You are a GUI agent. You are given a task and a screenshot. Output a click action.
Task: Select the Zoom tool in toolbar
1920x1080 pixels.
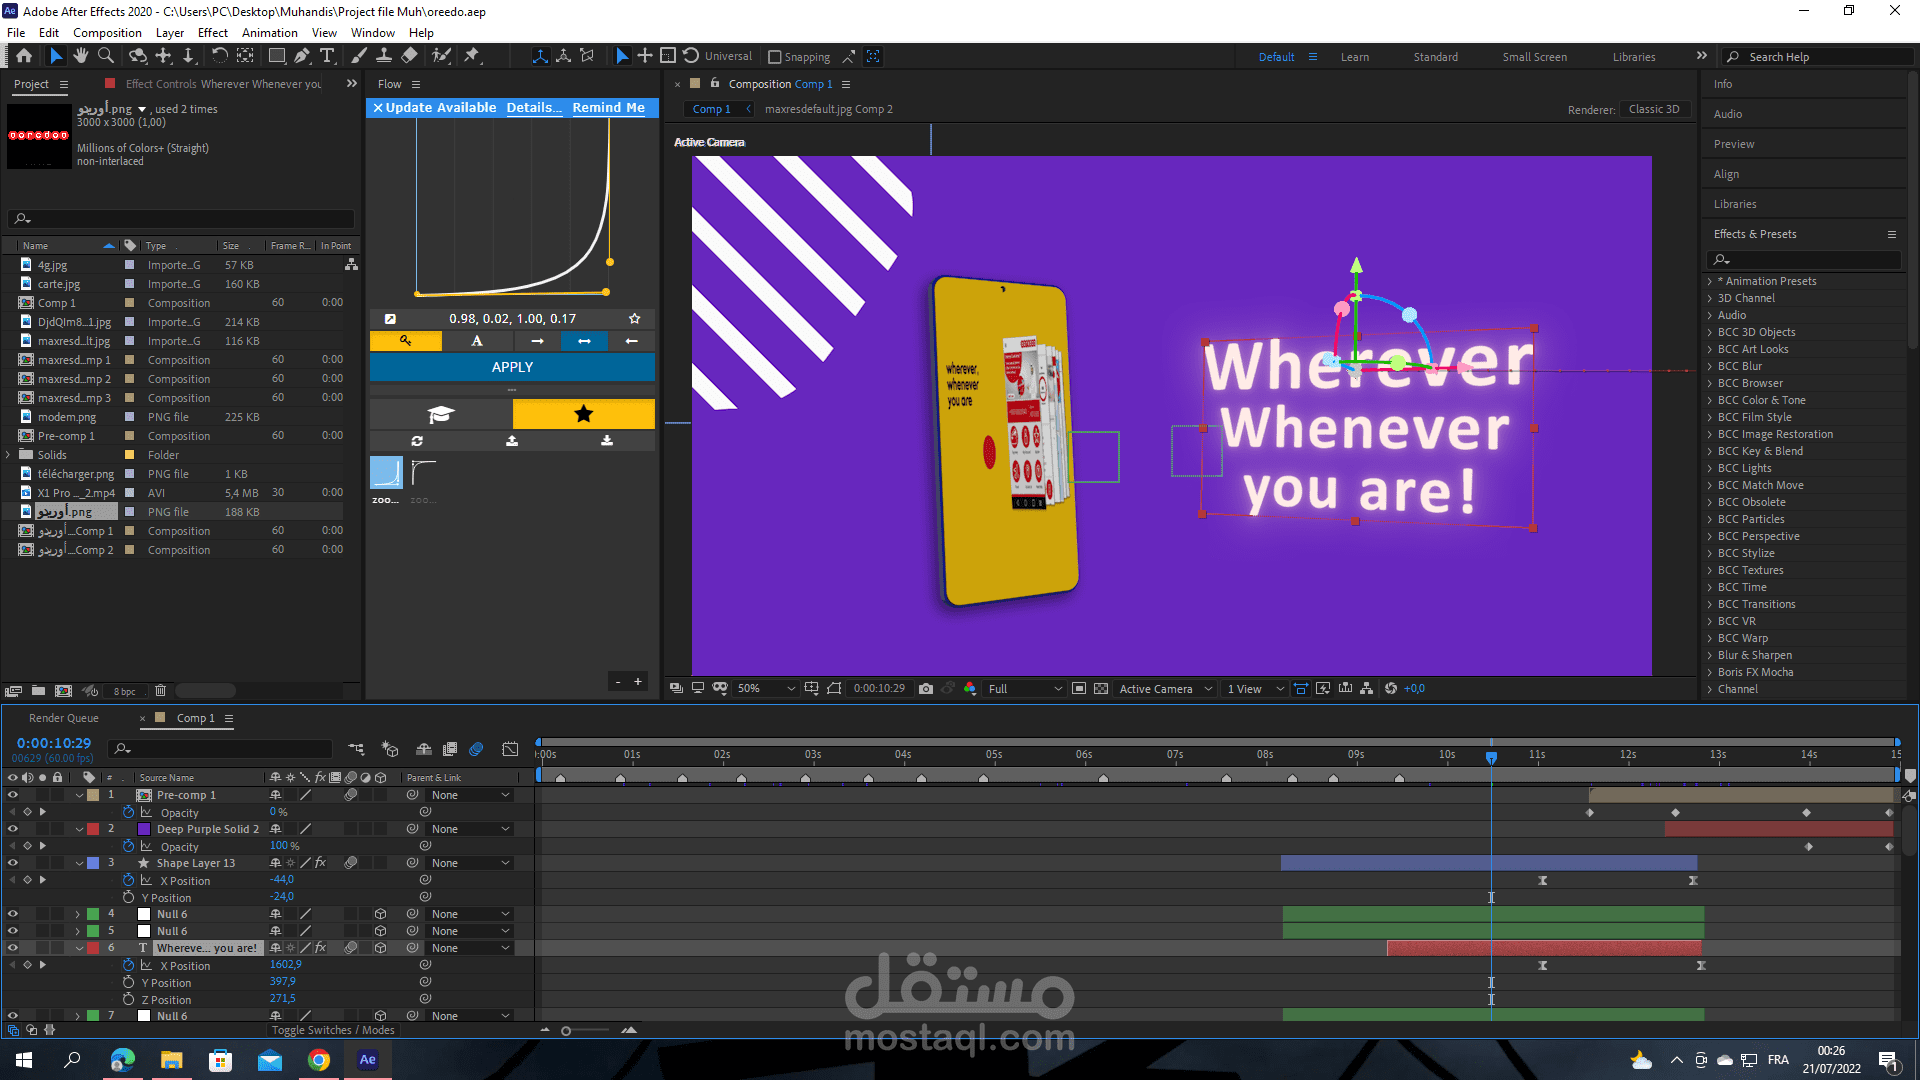click(105, 56)
